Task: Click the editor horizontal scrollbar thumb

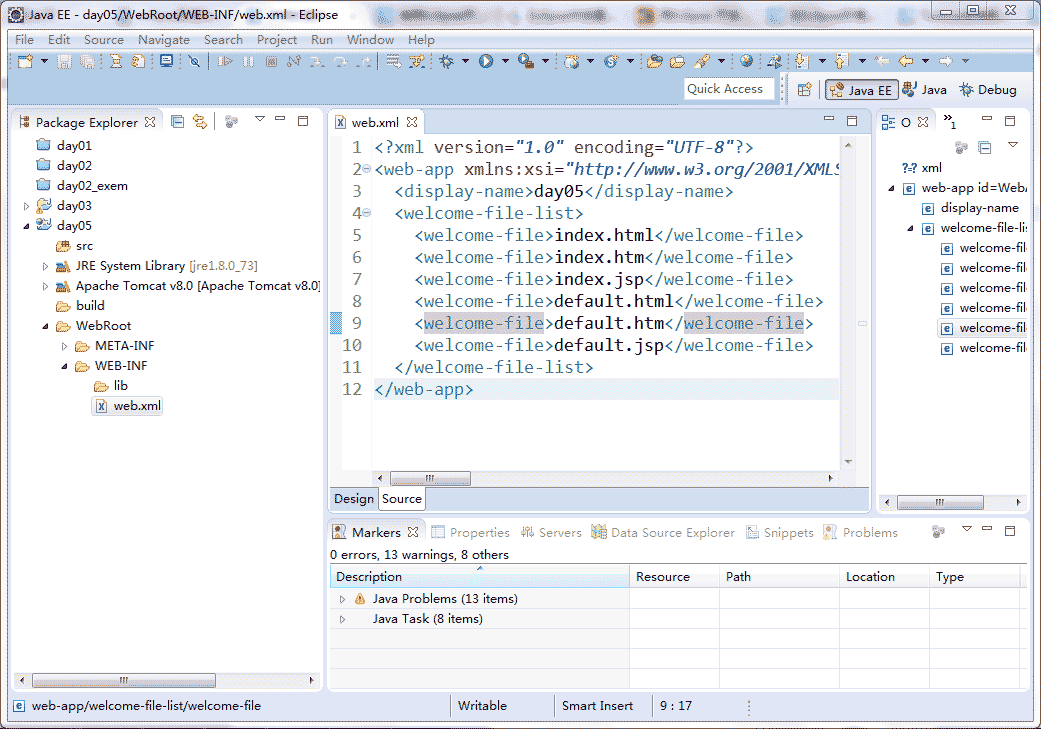Action: pyautogui.click(x=430, y=479)
